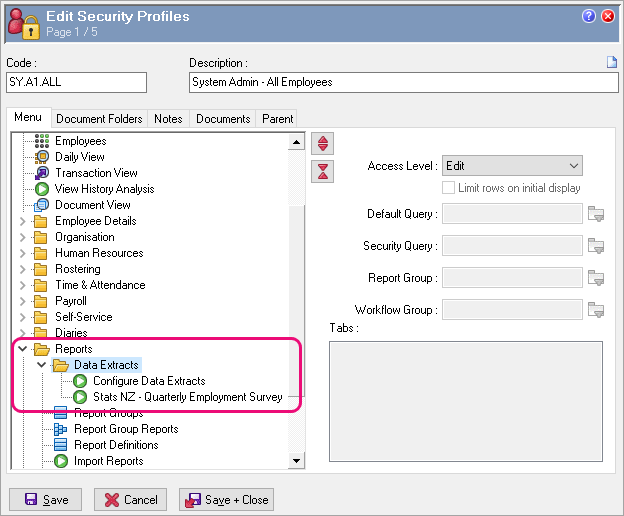This screenshot has width=624, height=516.
Task: Collapse the Data Extracts folder
Action: (42, 365)
